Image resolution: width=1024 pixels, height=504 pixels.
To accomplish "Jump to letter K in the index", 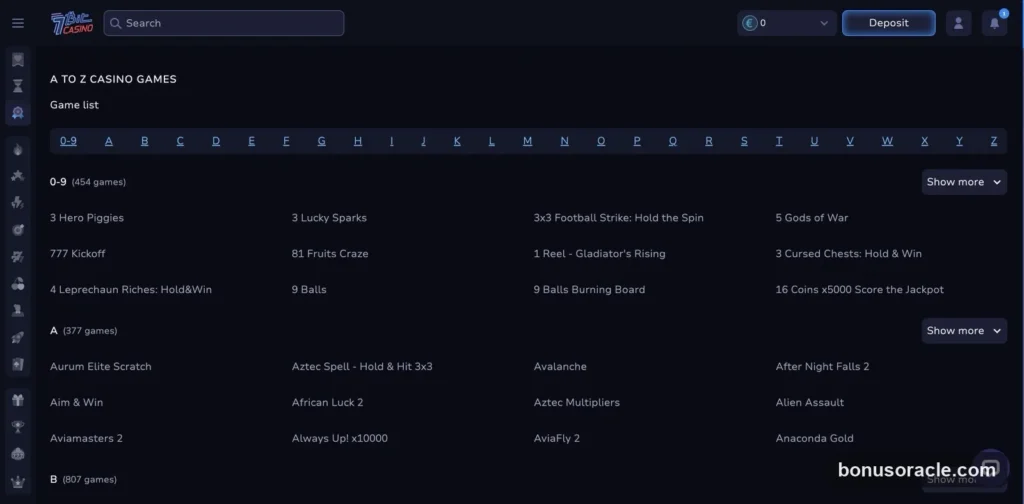I will click(457, 141).
